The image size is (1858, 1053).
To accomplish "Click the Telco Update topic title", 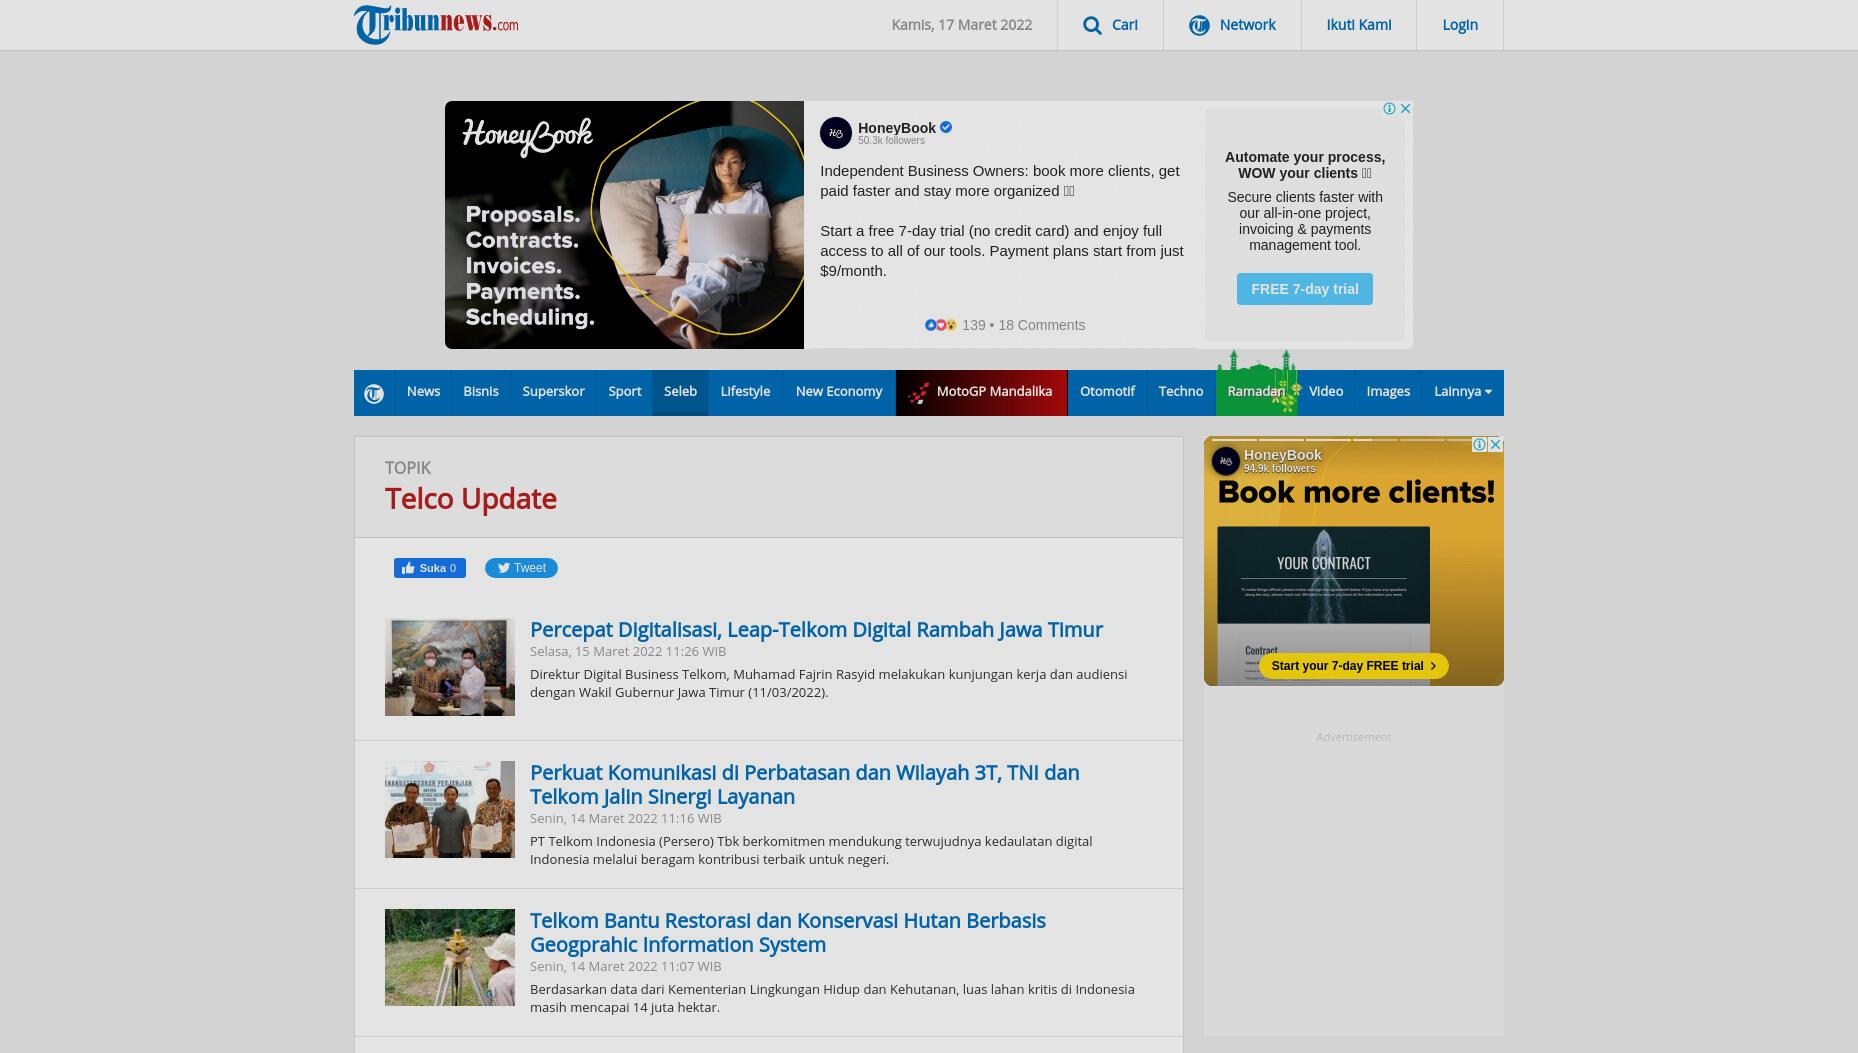I will 471,498.
